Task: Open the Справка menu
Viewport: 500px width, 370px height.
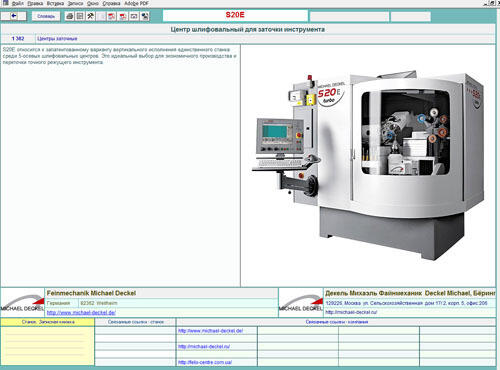Action: [111, 3]
